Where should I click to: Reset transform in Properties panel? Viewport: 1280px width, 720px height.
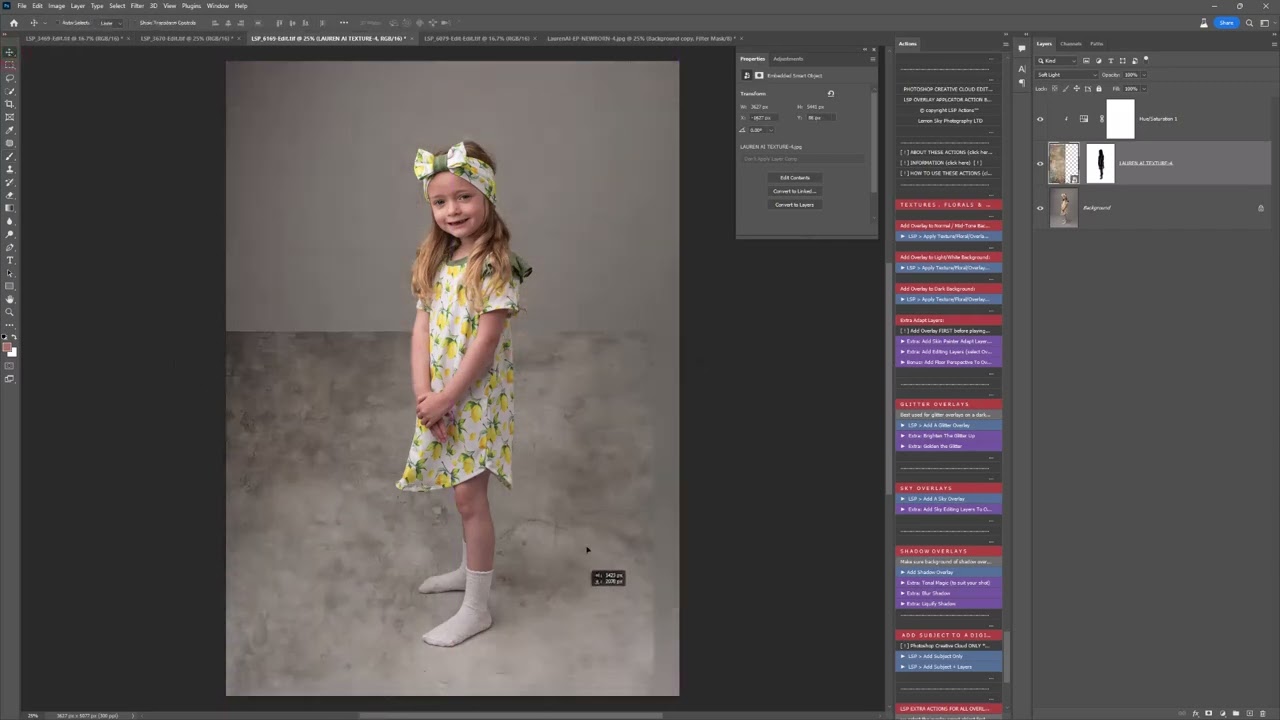pyautogui.click(x=830, y=93)
